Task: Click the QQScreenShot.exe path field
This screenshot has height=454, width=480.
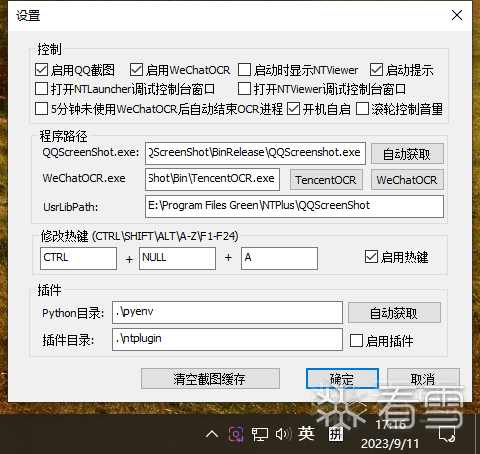Action: (255, 153)
